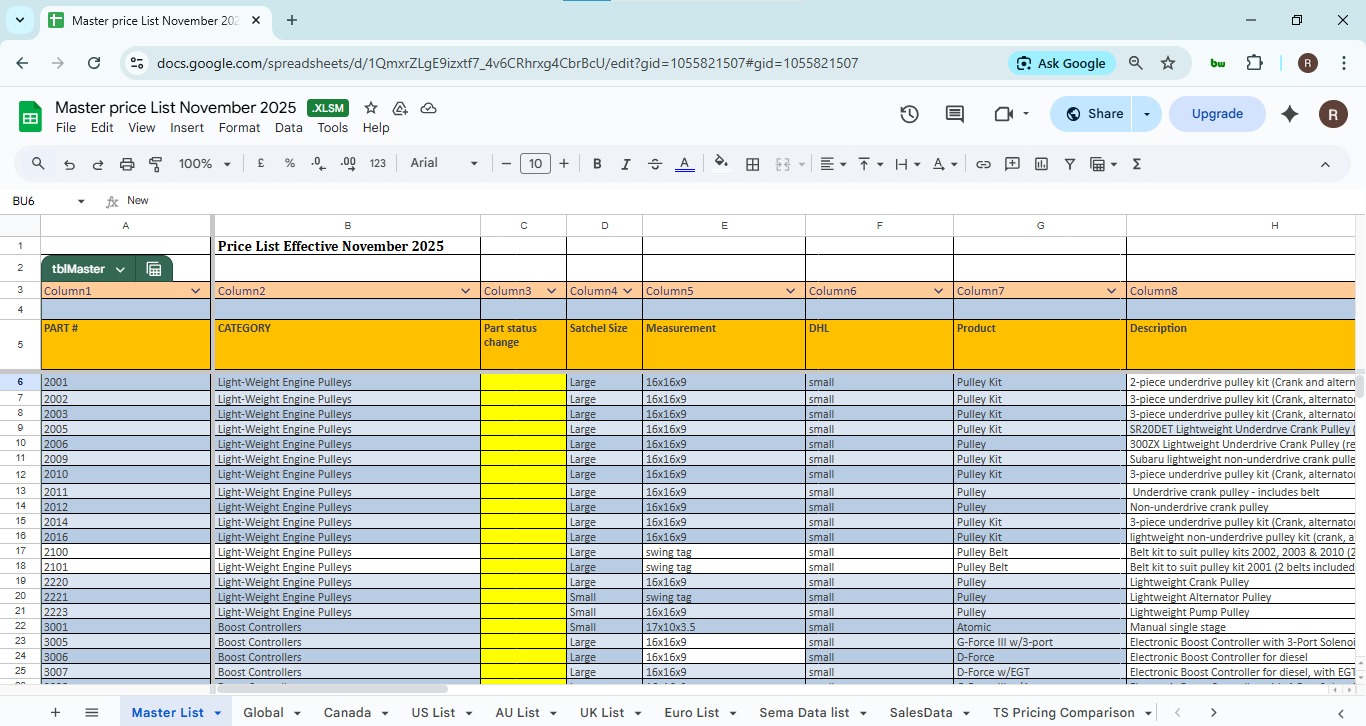This screenshot has height=726, width=1366.
Task: Open the text color picker
Action: click(x=684, y=163)
